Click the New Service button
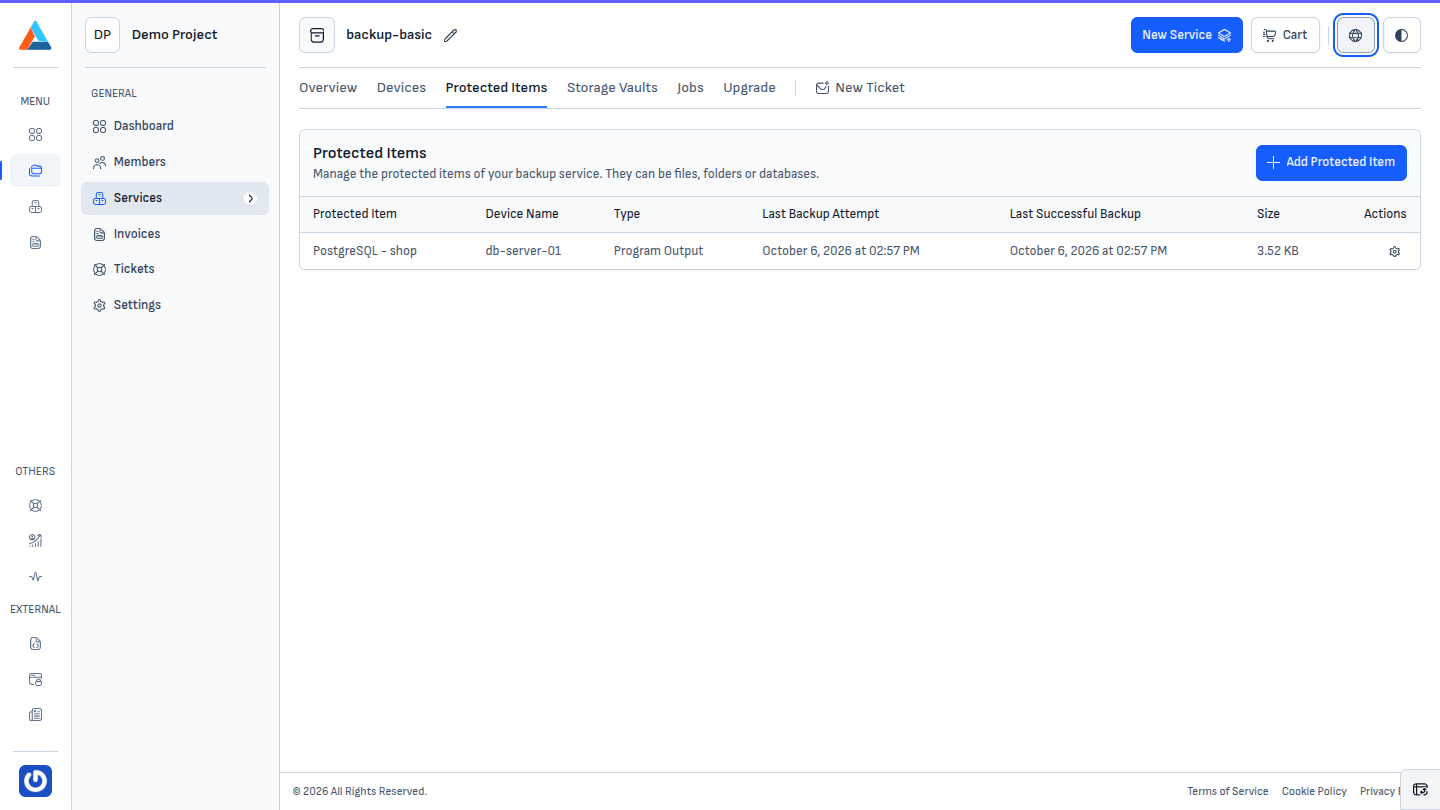Screen dimensions: 1440x810 1187,35
